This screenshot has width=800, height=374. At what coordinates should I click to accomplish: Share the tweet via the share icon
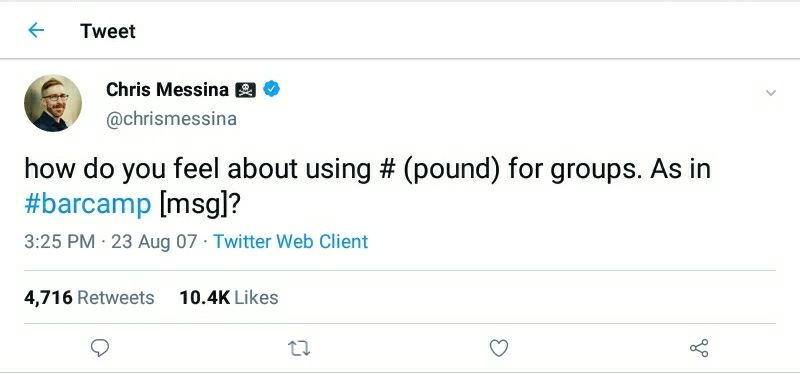(699, 348)
